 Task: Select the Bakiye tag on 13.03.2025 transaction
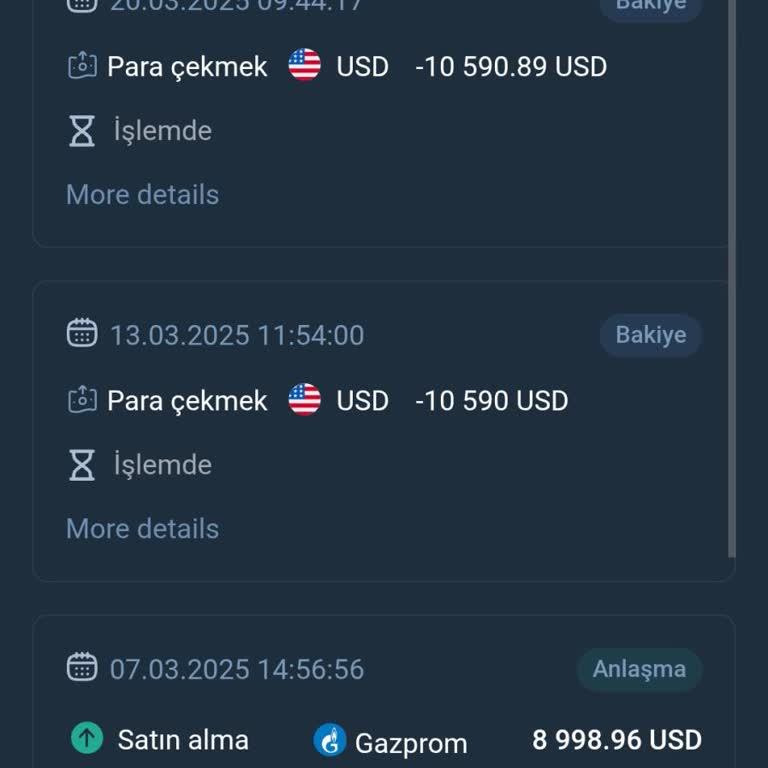point(651,335)
